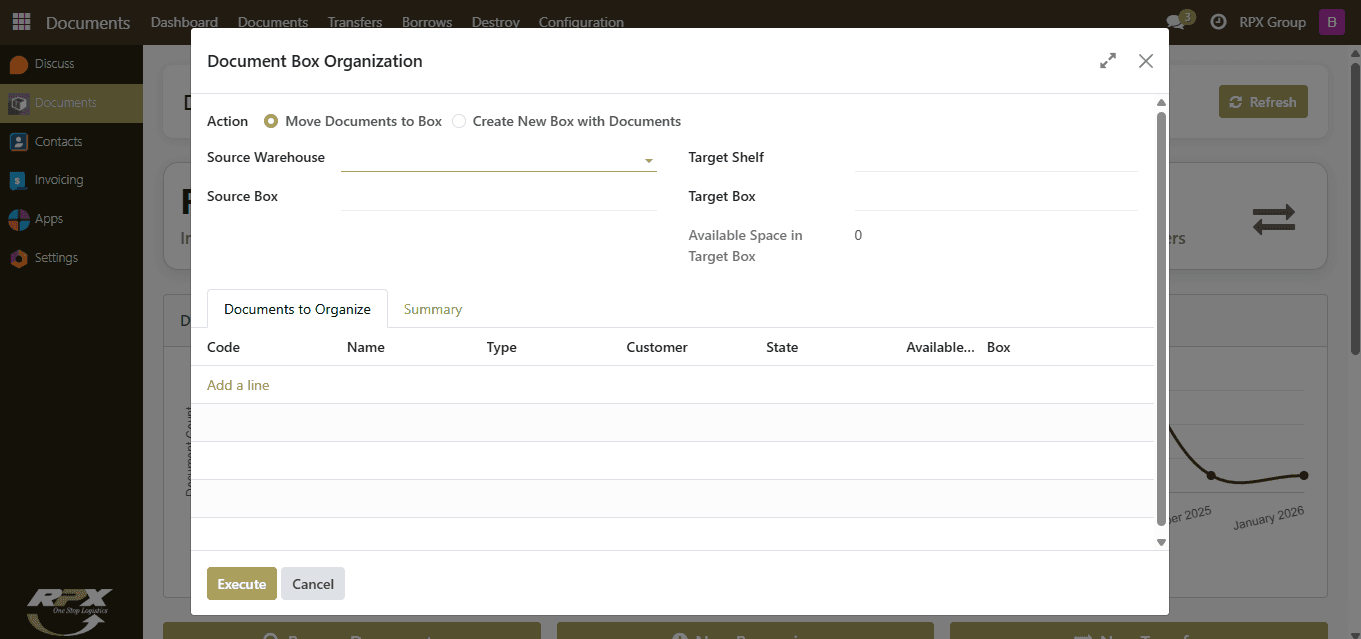This screenshot has width=1361, height=639.
Task: Click the transfers arrows icon on dashboard
Action: point(1274,219)
